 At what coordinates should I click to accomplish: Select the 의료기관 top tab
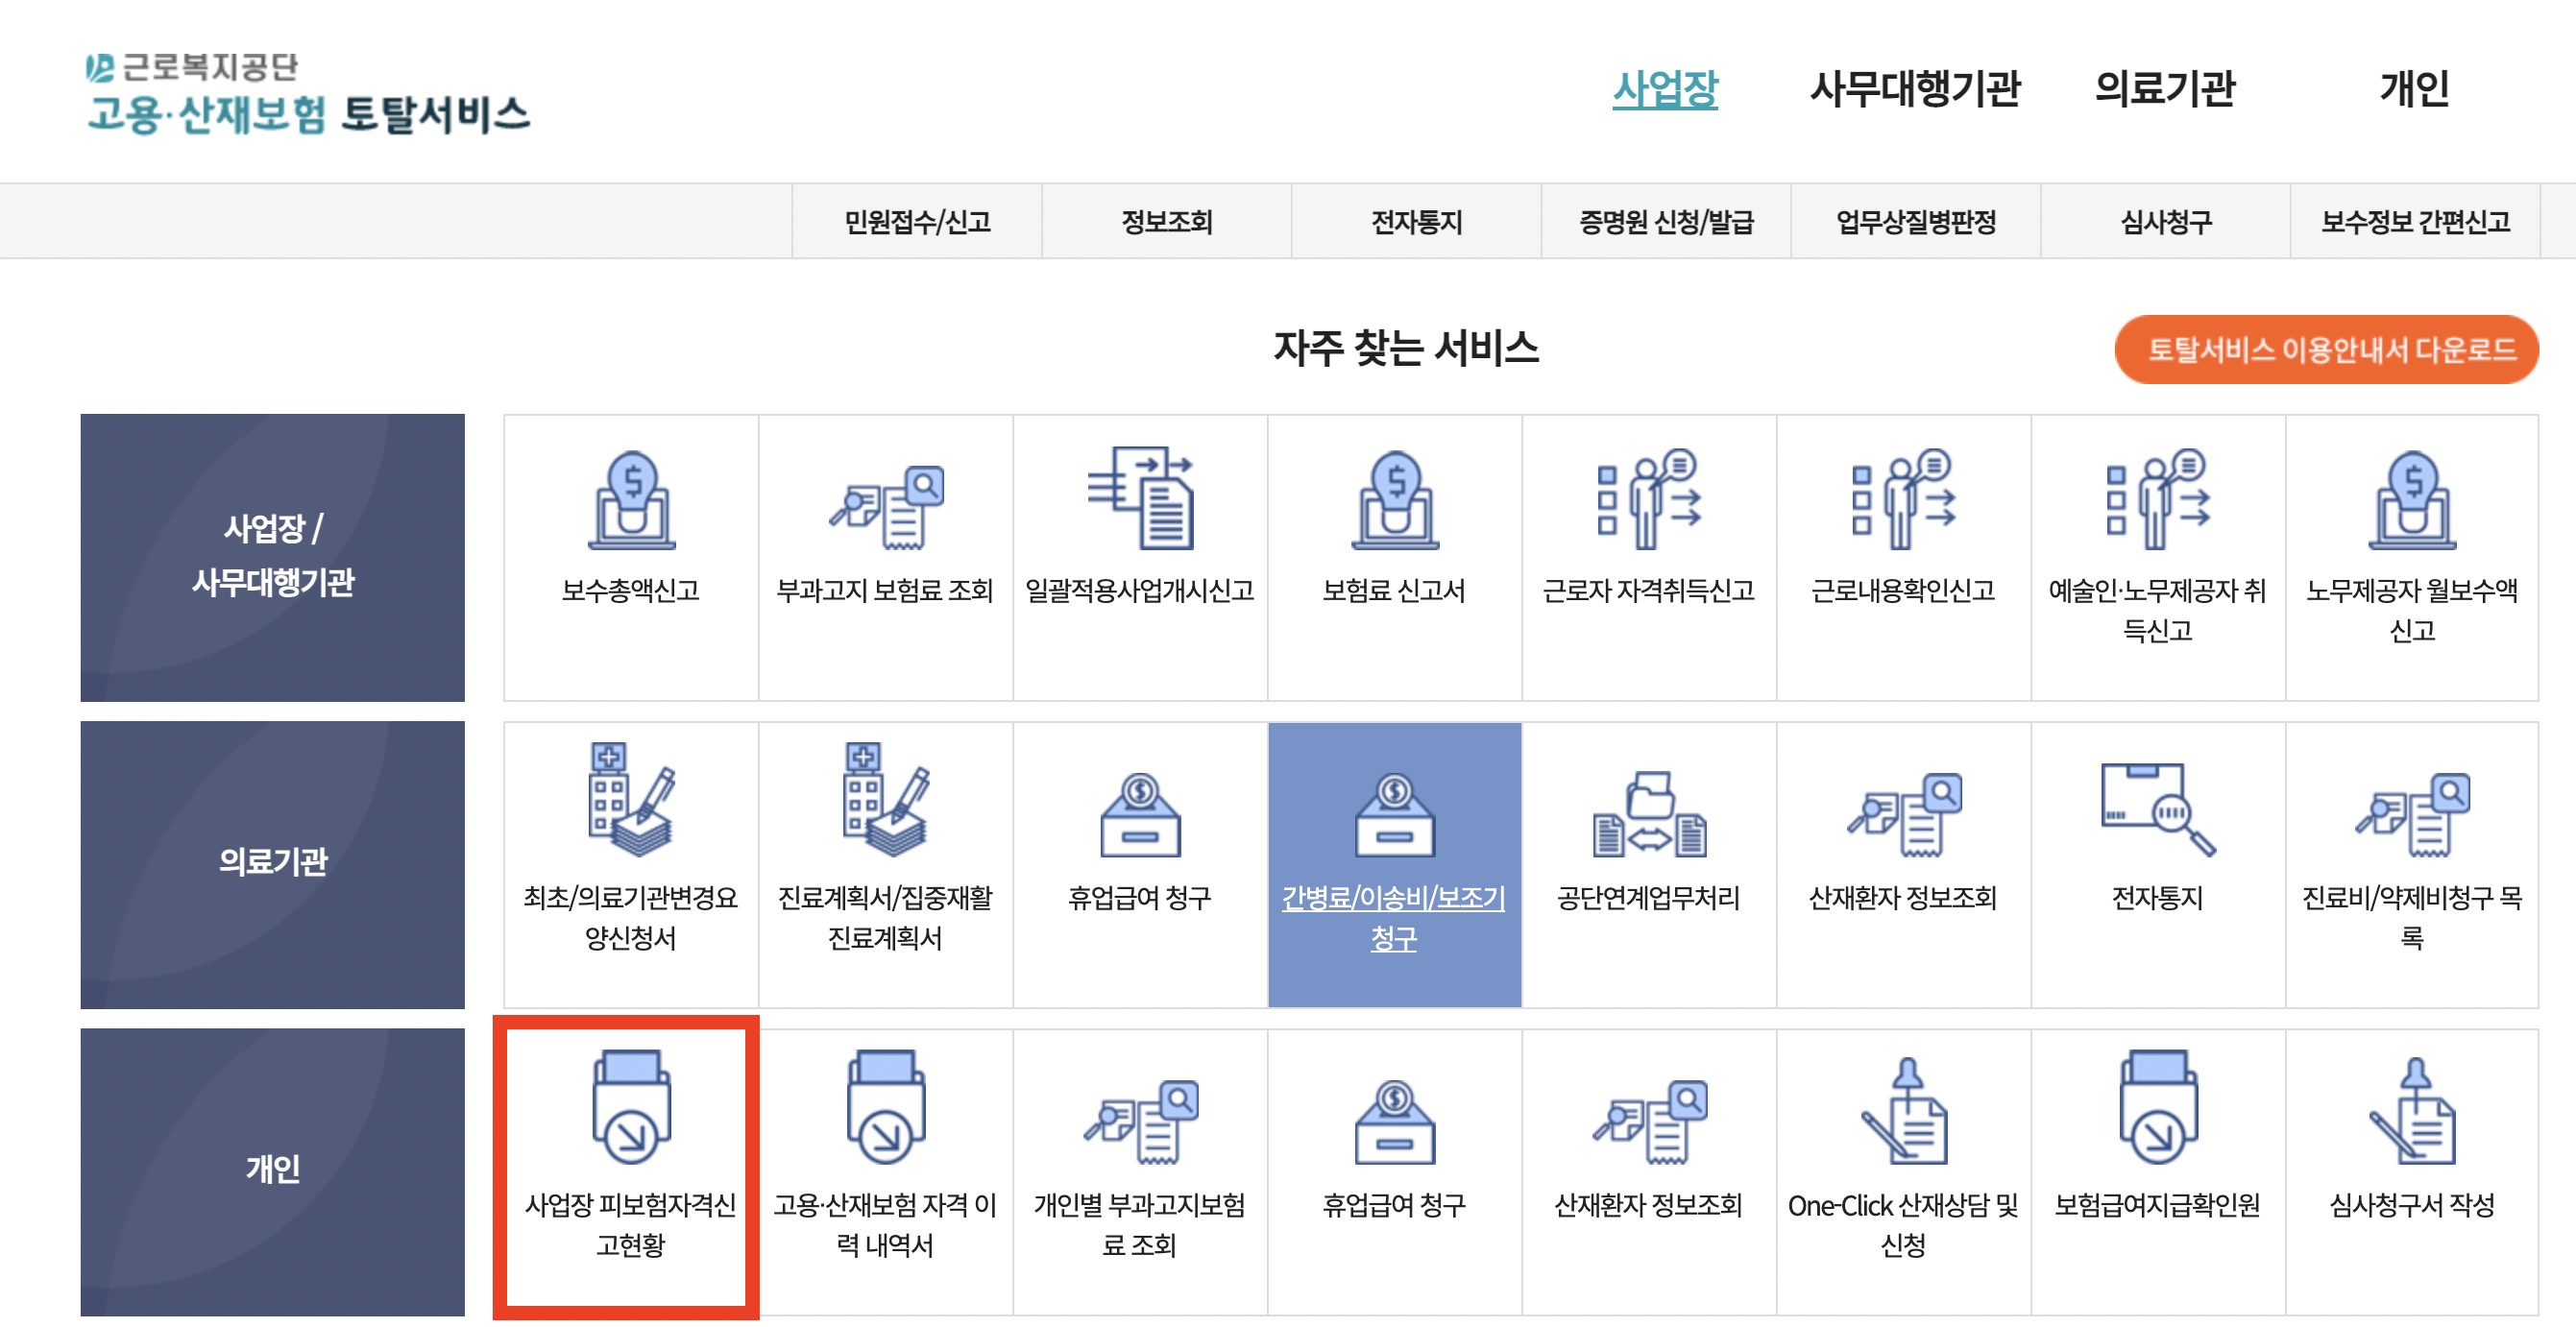[2164, 89]
